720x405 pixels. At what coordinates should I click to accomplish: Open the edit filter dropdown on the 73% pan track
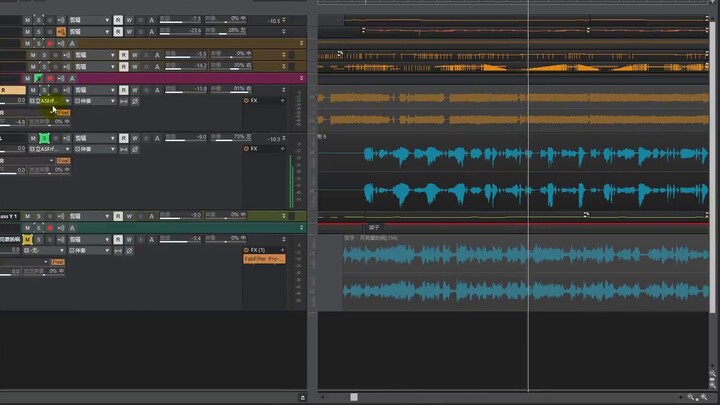[95, 138]
